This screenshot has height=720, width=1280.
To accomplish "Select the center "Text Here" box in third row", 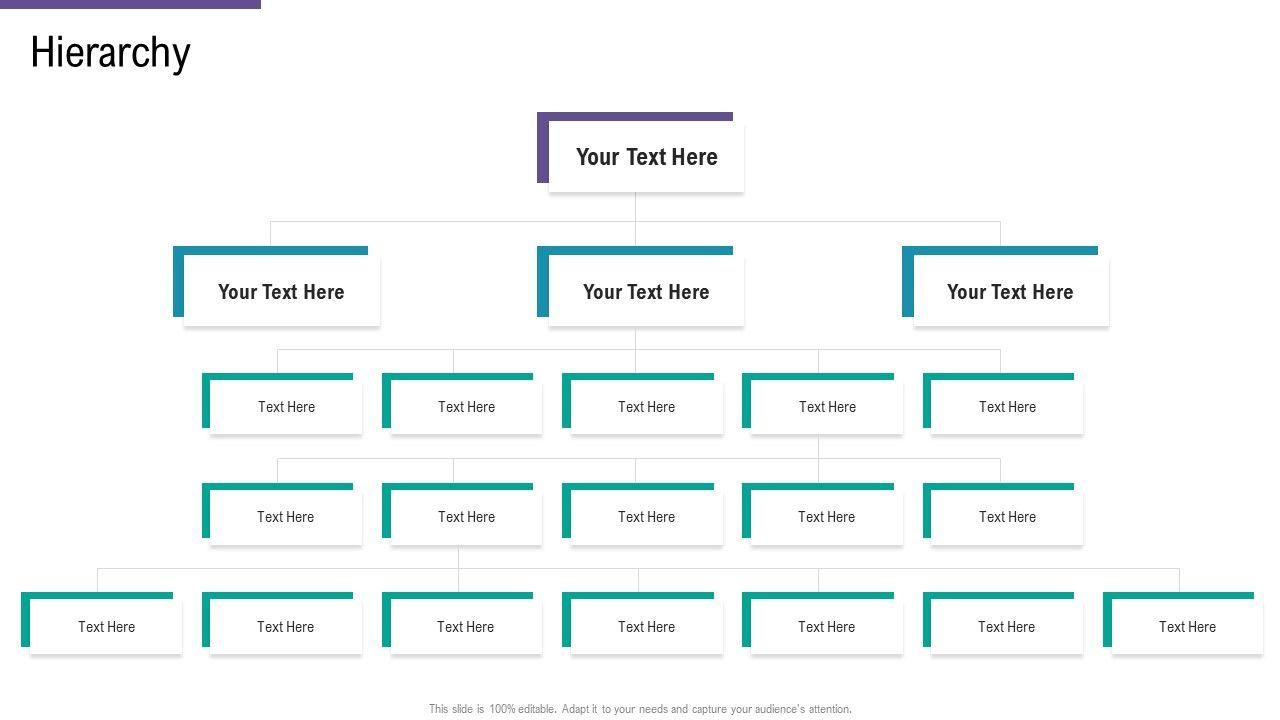I will [646, 407].
